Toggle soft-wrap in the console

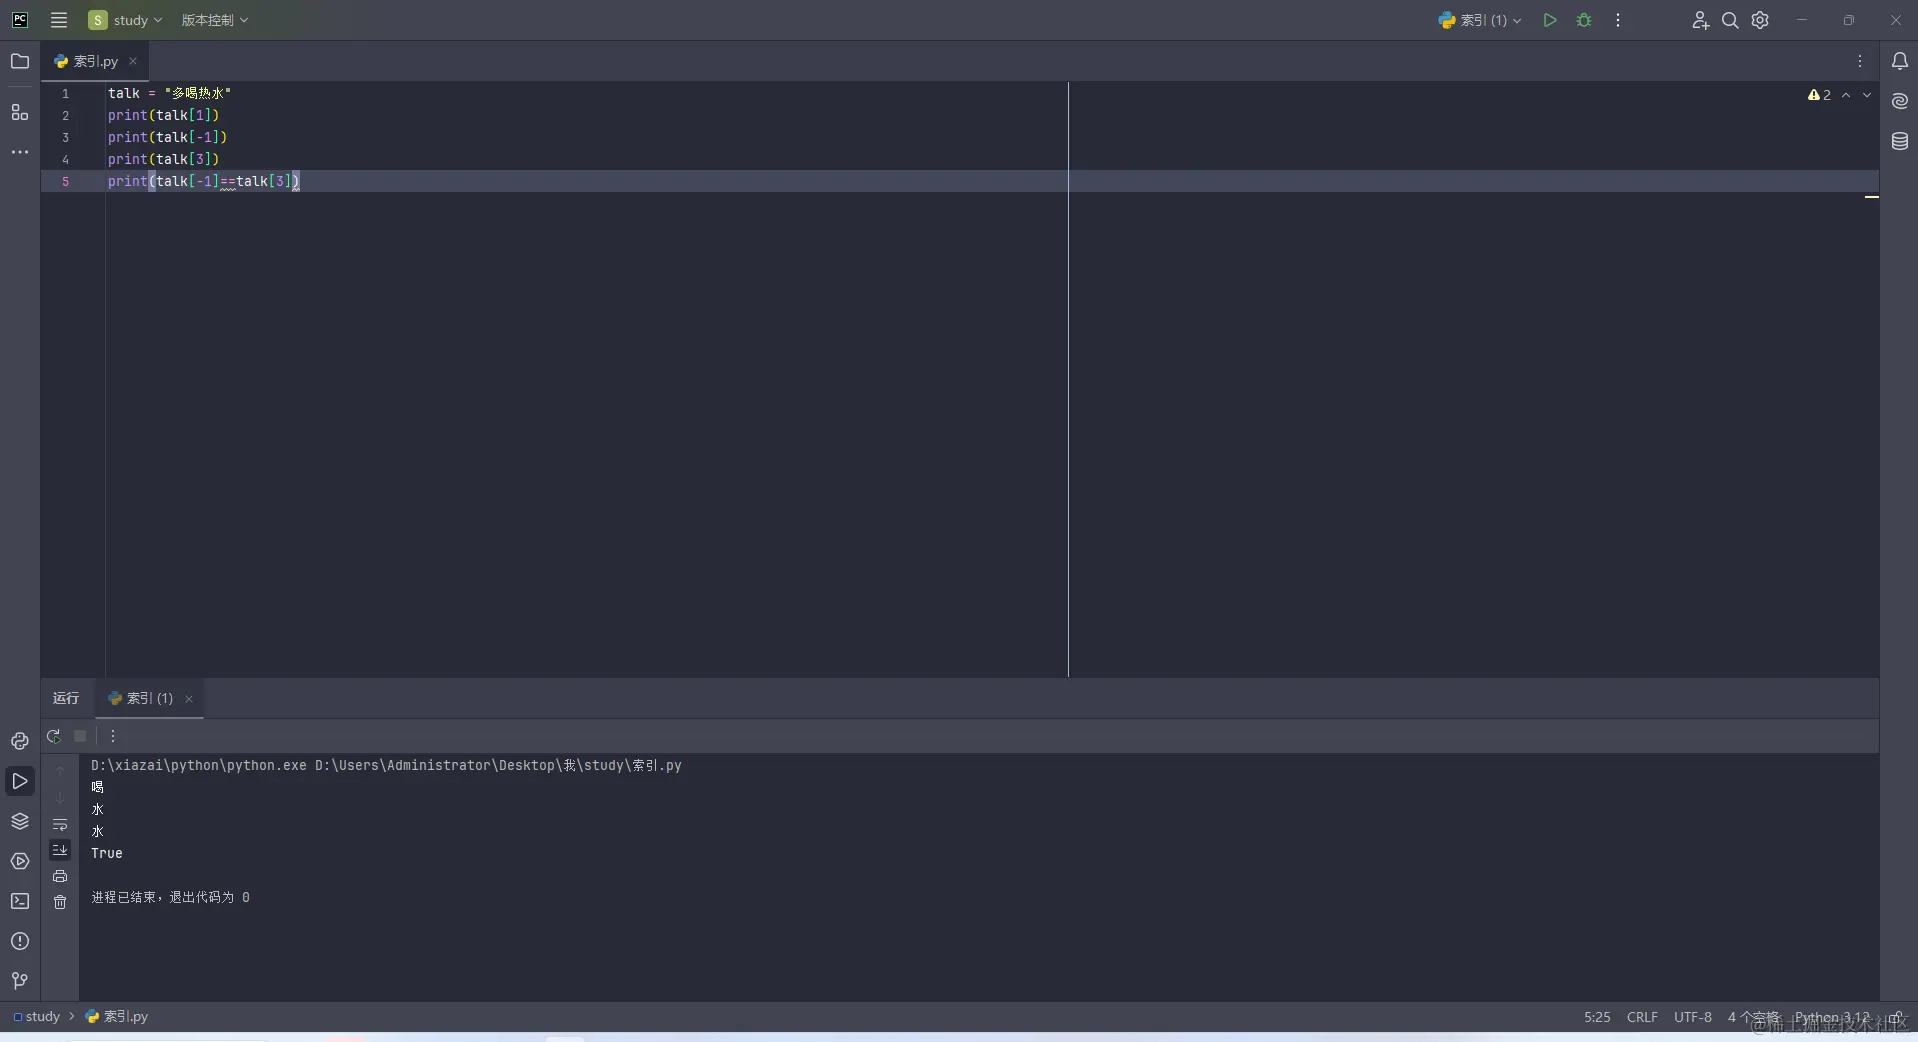click(x=60, y=824)
